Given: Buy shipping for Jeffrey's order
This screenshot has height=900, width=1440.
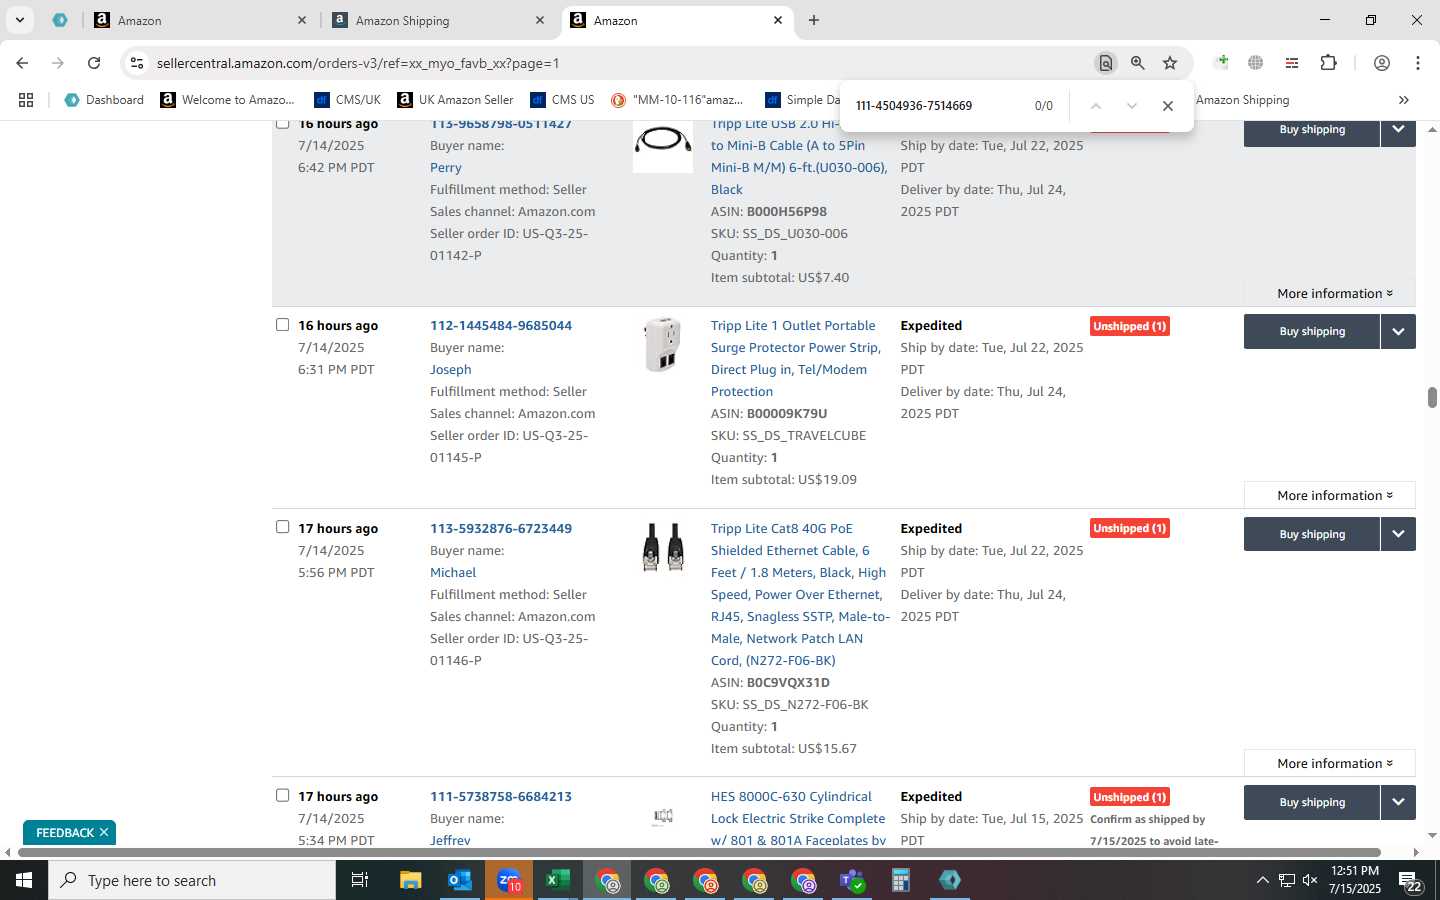Looking at the screenshot, I should 1312,802.
